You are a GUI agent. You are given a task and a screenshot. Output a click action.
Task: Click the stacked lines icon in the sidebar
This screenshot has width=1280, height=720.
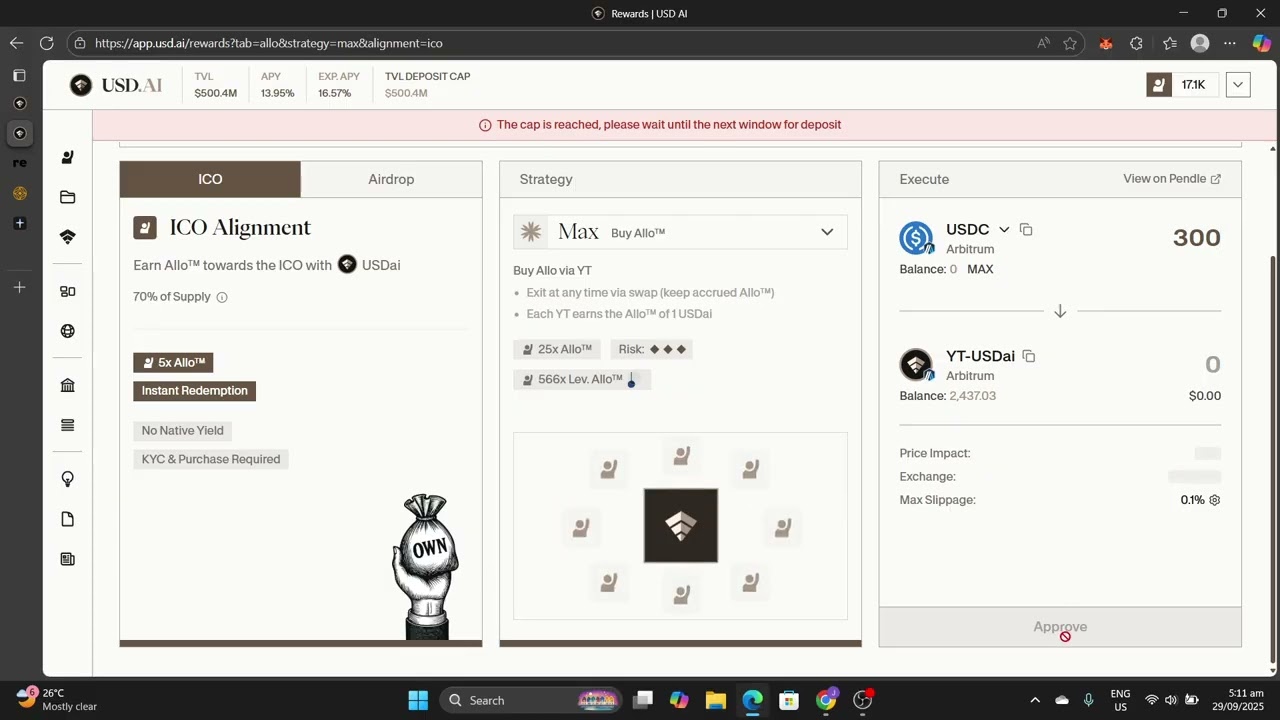point(68,425)
